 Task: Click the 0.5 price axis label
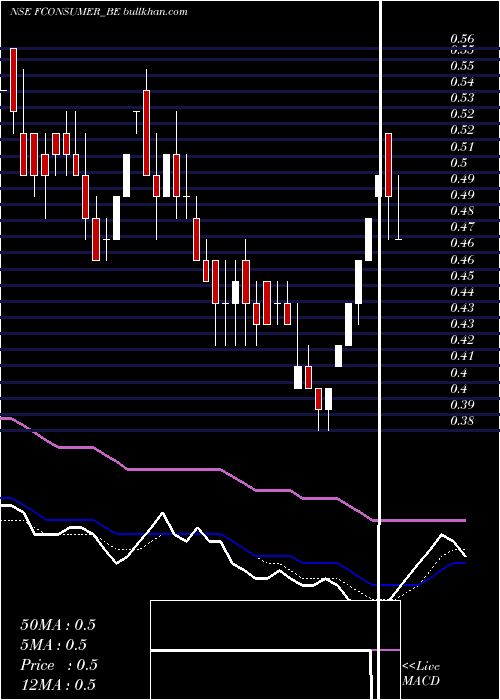[x=459, y=162]
